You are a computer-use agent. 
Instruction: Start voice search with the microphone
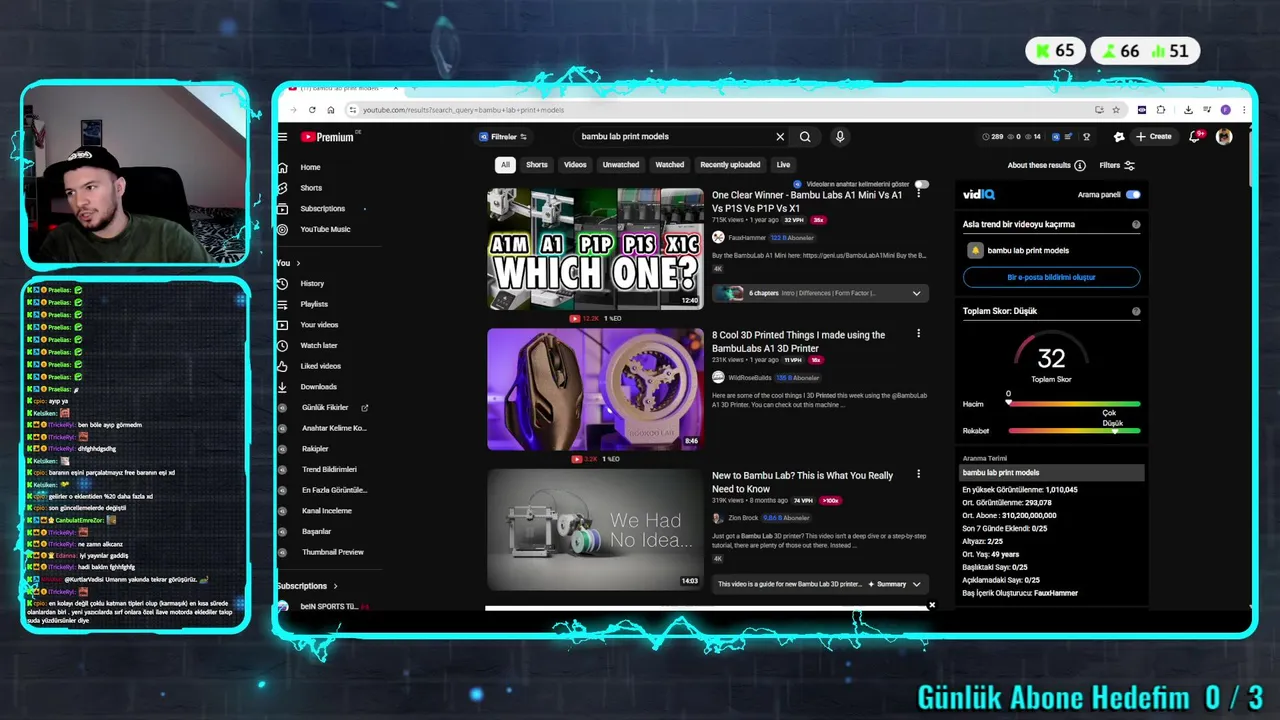[x=840, y=137]
